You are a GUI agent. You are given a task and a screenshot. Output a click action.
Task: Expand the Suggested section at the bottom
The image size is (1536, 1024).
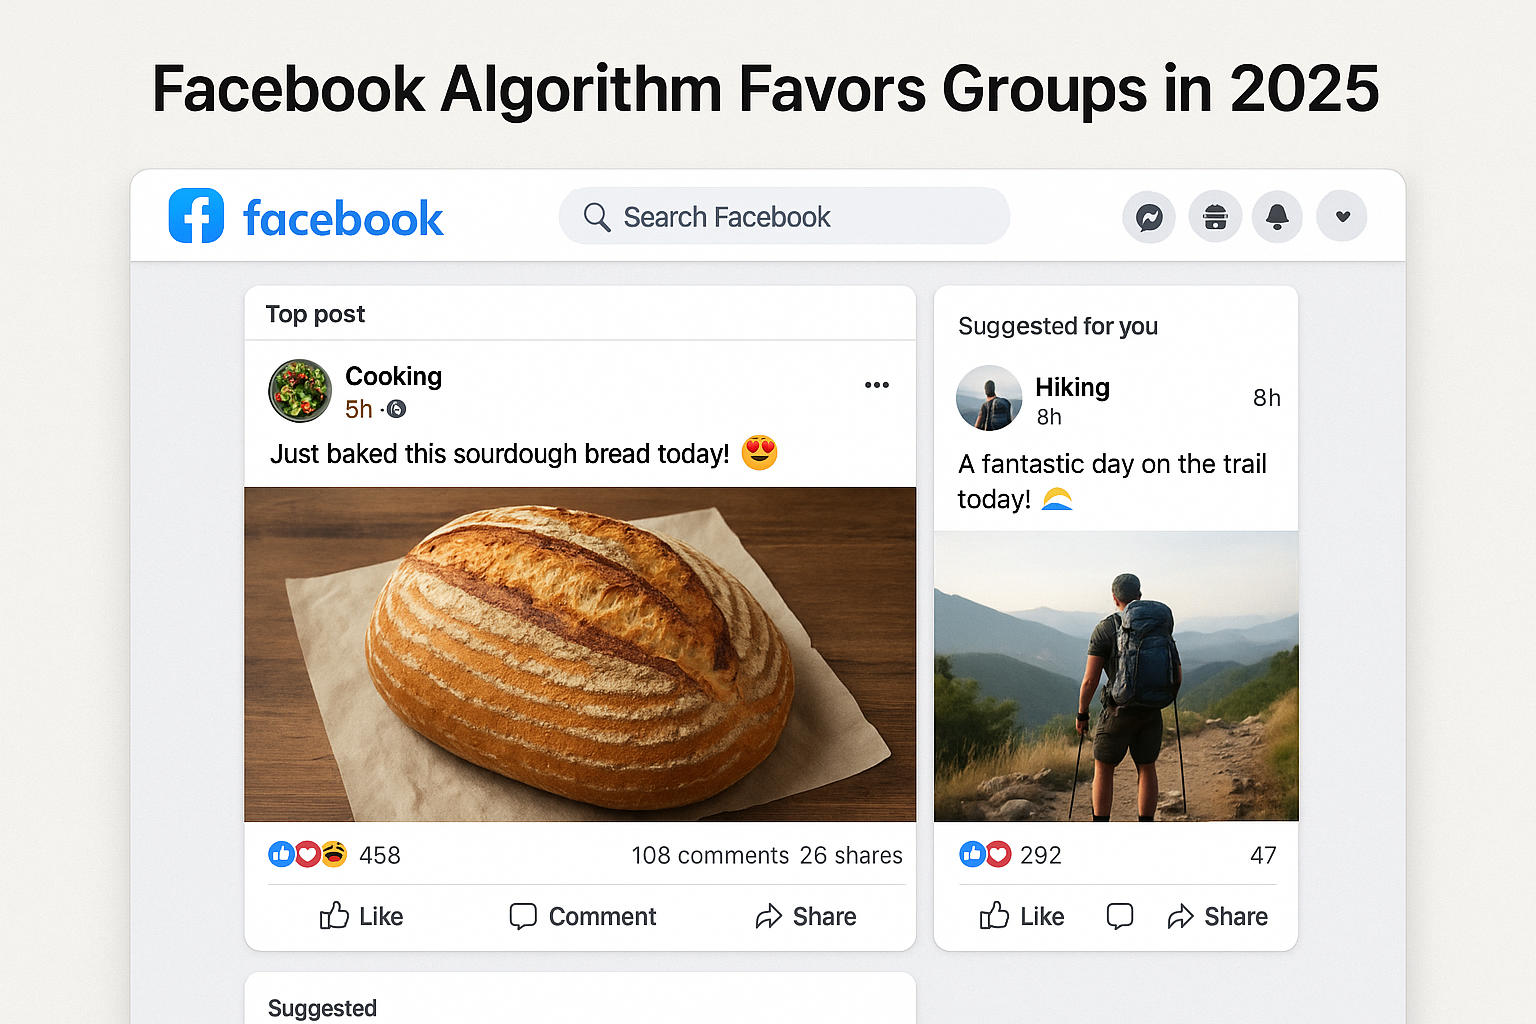321,1007
